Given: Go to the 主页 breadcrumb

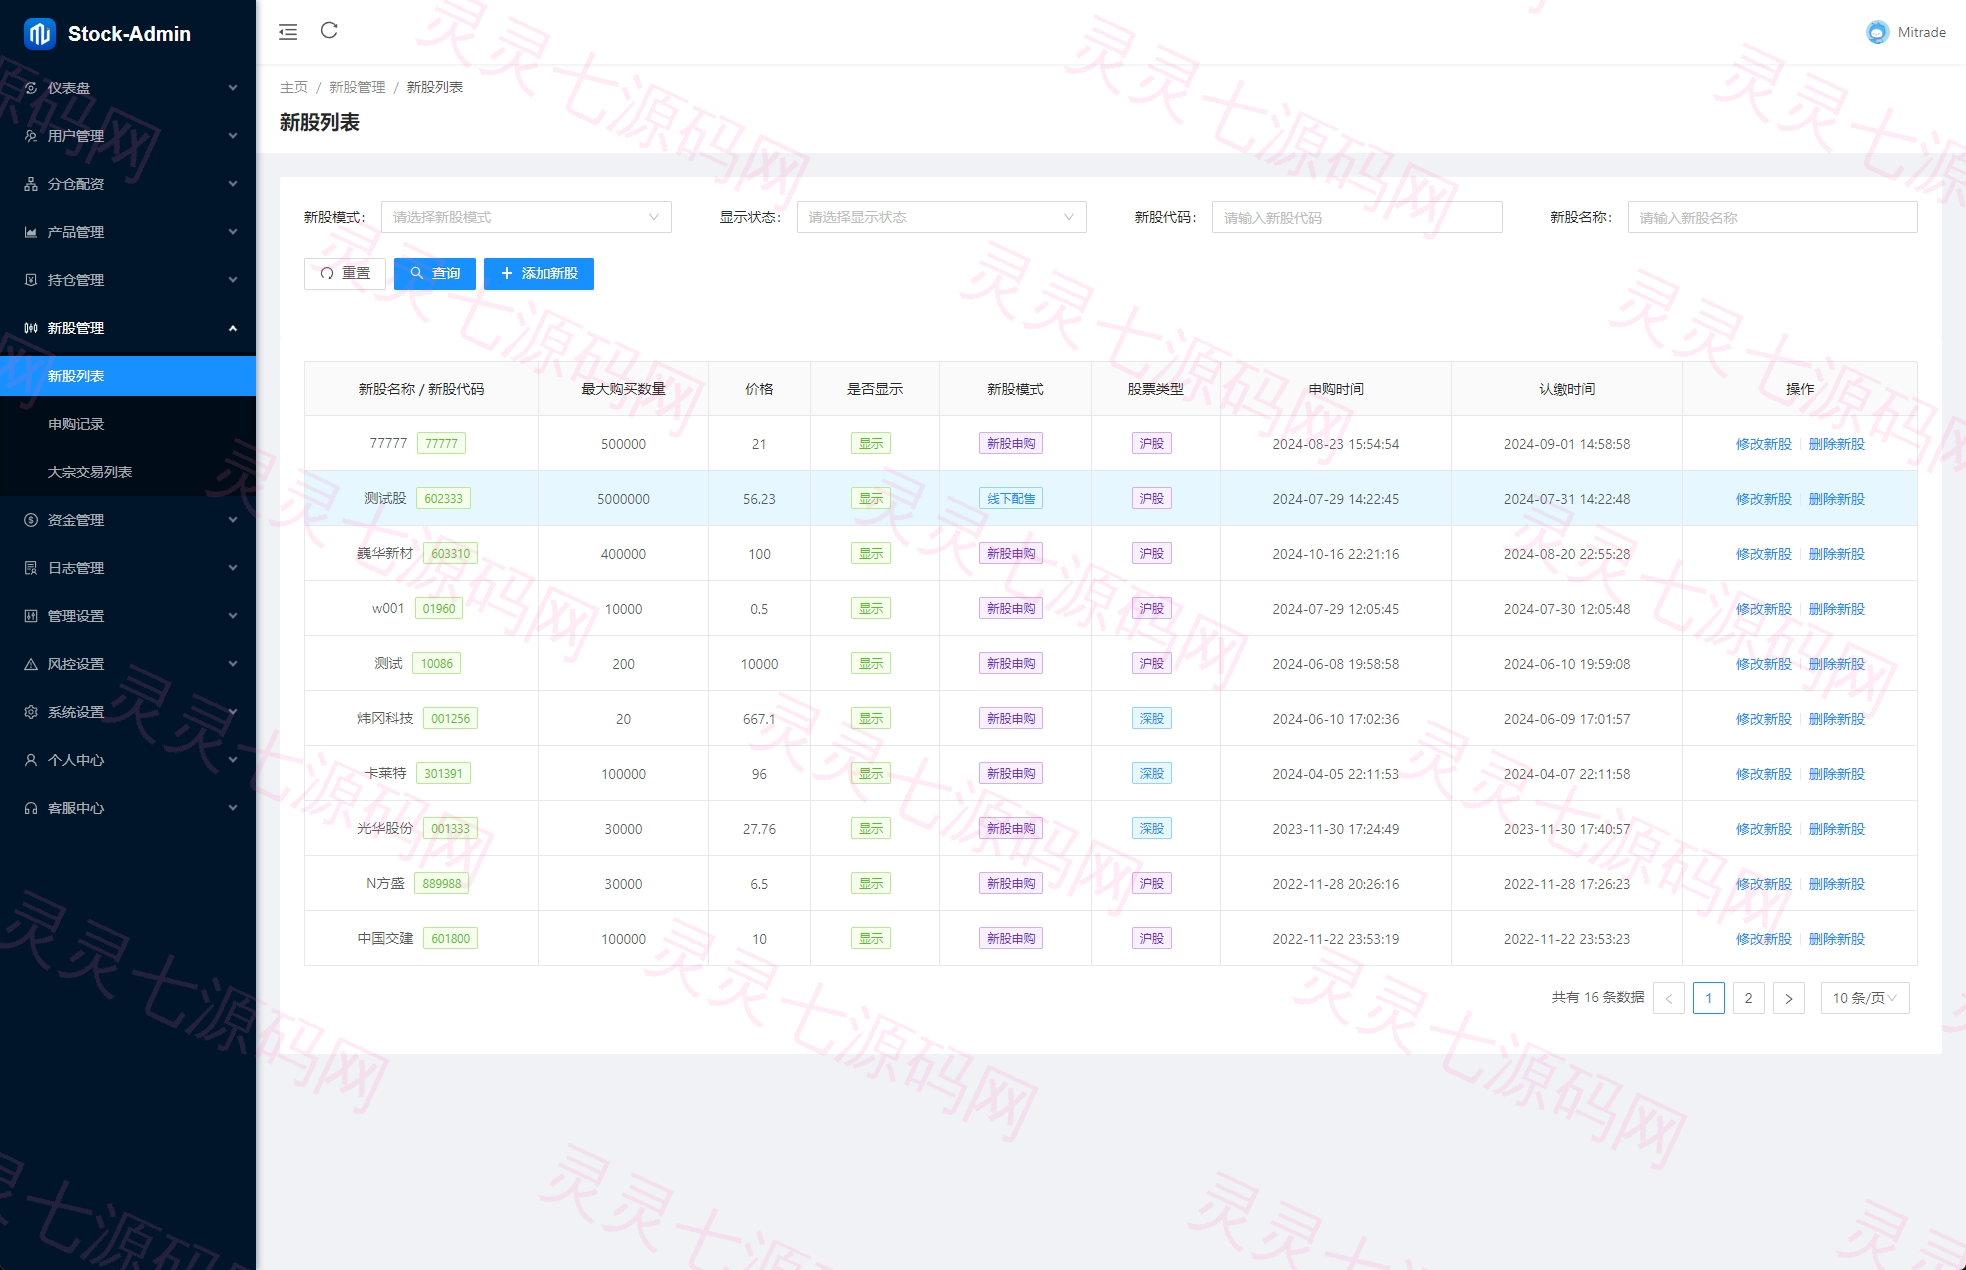Looking at the screenshot, I should coord(294,87).
